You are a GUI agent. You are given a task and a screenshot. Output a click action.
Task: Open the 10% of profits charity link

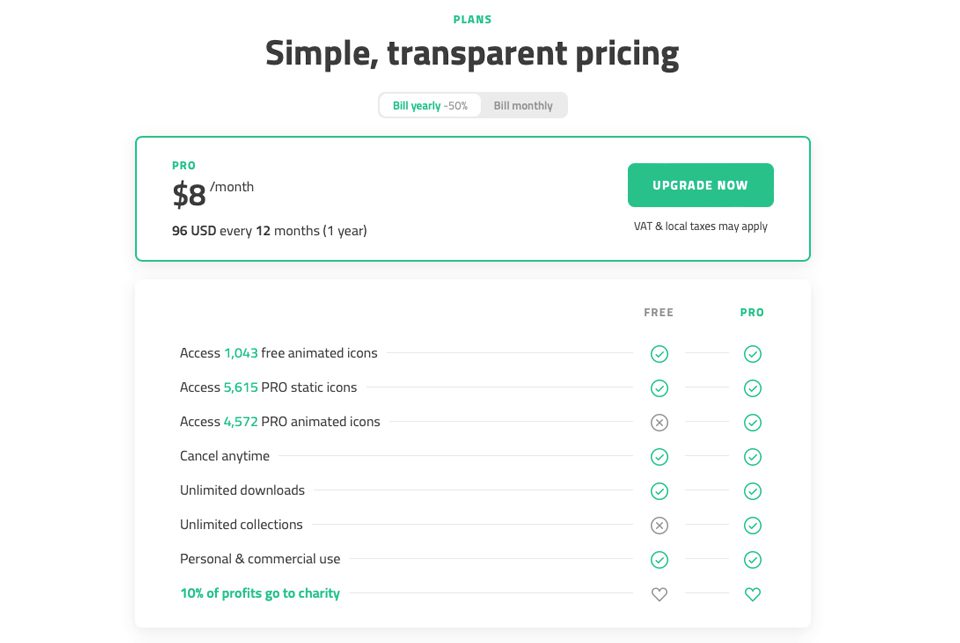click(260, 593)
